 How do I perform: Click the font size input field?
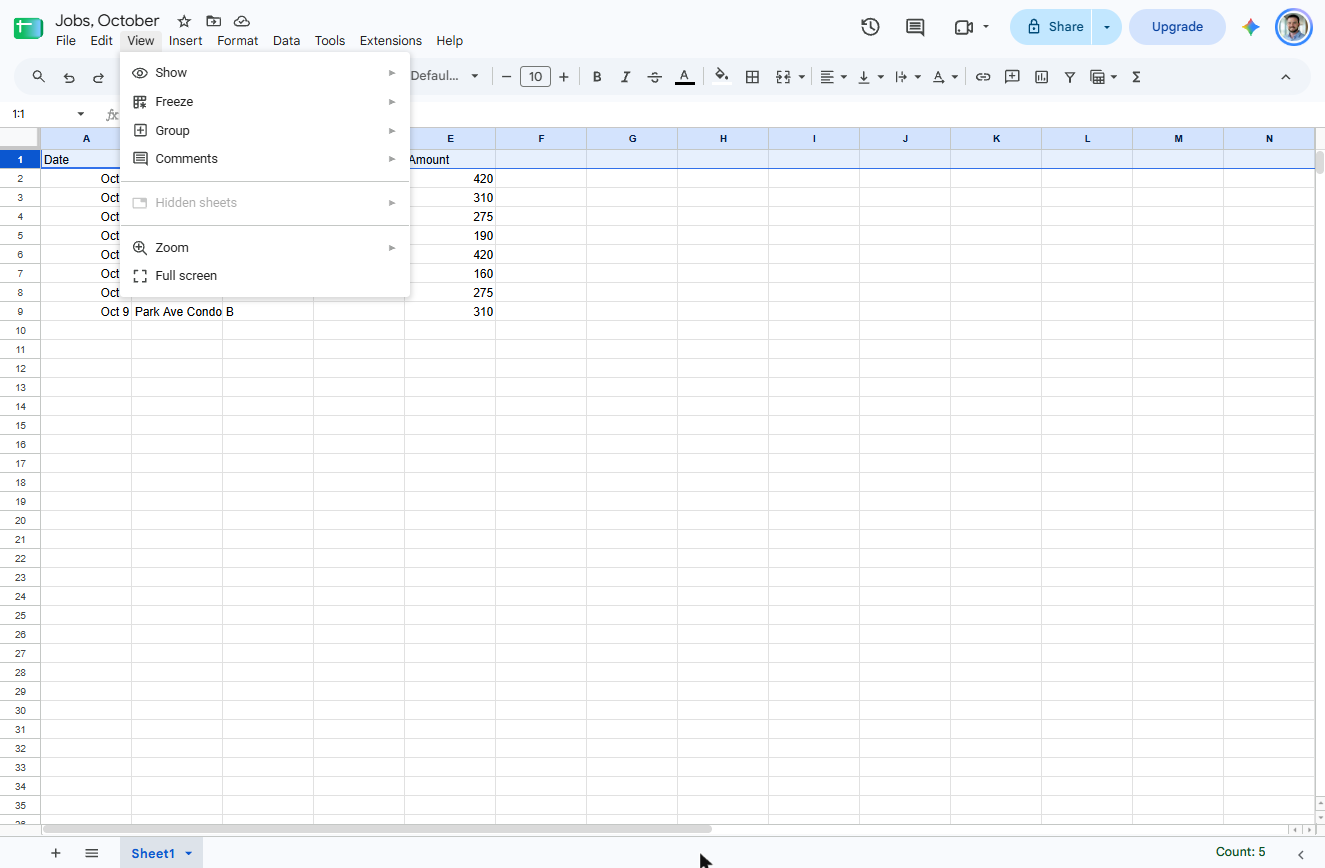coord(535,77)
